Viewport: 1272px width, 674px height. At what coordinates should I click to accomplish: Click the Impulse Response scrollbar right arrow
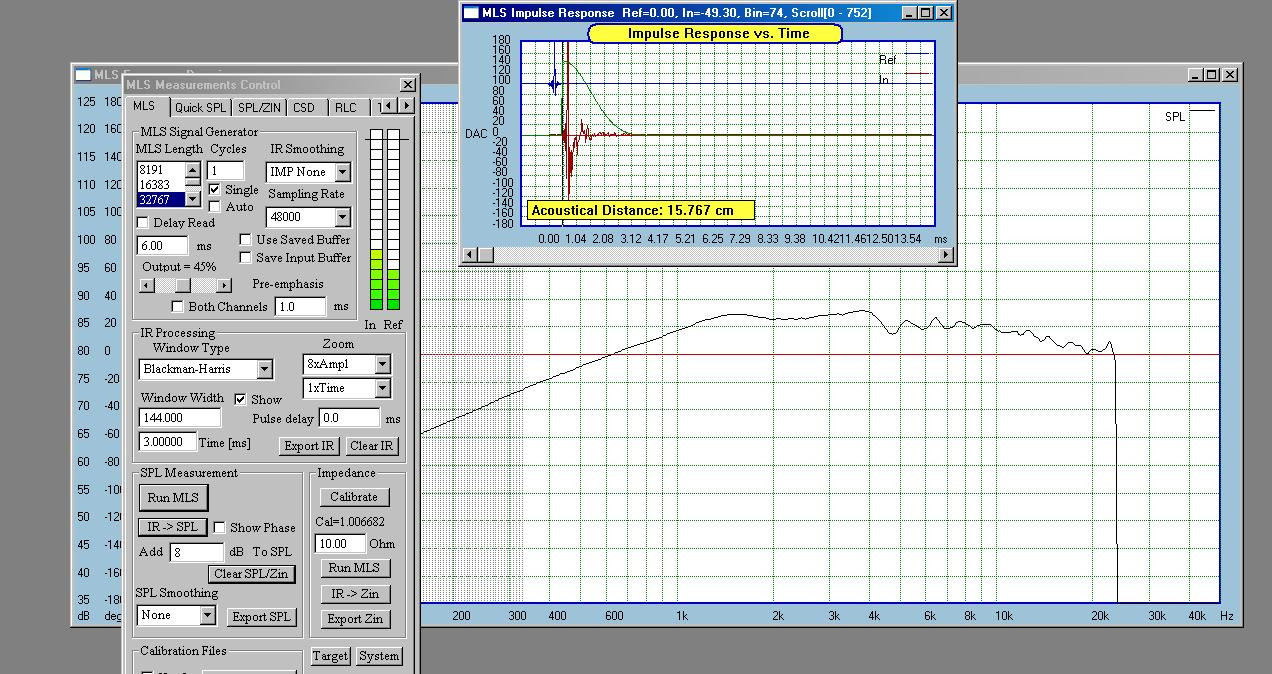click(x=946, y=254)
